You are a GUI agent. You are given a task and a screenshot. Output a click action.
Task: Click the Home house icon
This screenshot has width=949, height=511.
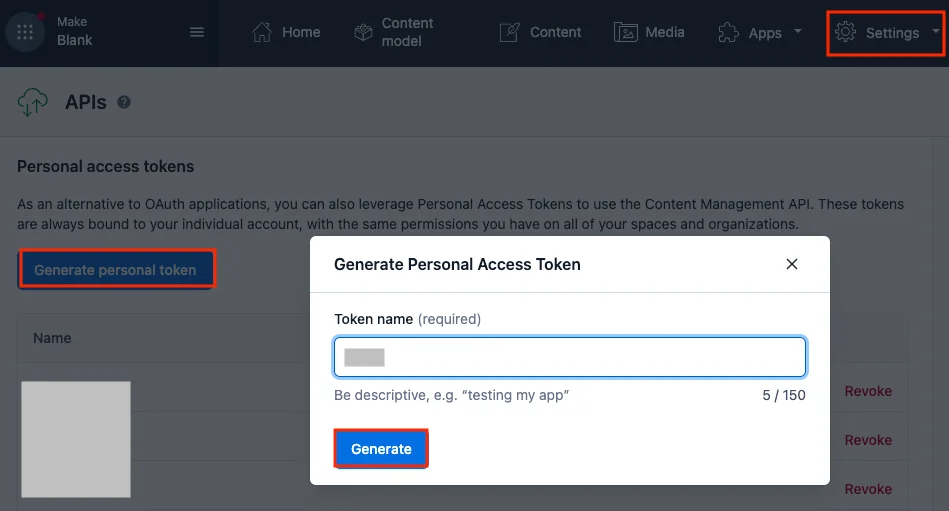pyautogui.click(x=262, y=32)
